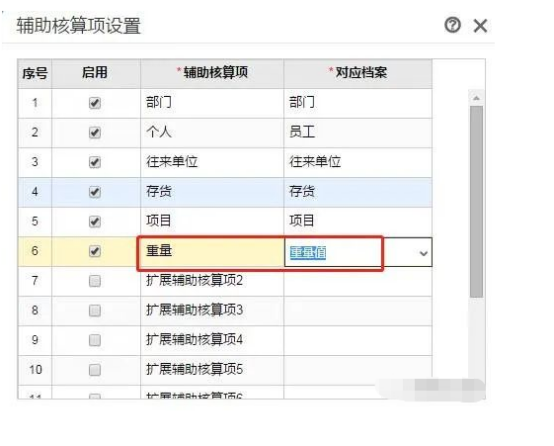The height and width of the screenshot is (446, 554).
Task: Open the help question mark icon
Action: [452, 25]
